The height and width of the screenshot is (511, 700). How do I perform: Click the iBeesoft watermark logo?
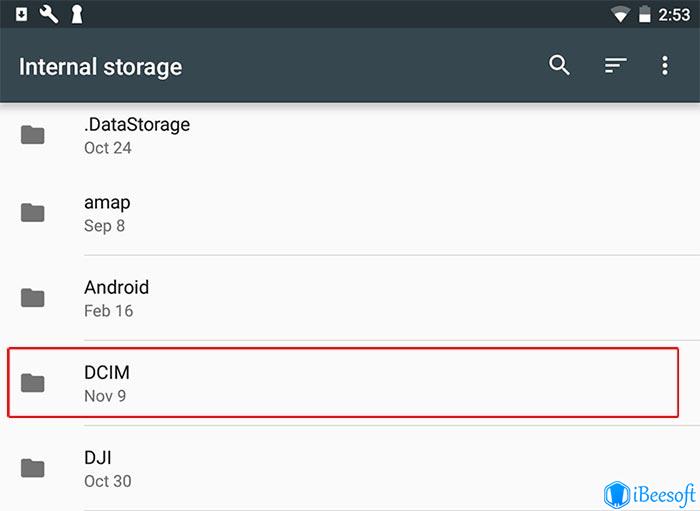(650, 494)
